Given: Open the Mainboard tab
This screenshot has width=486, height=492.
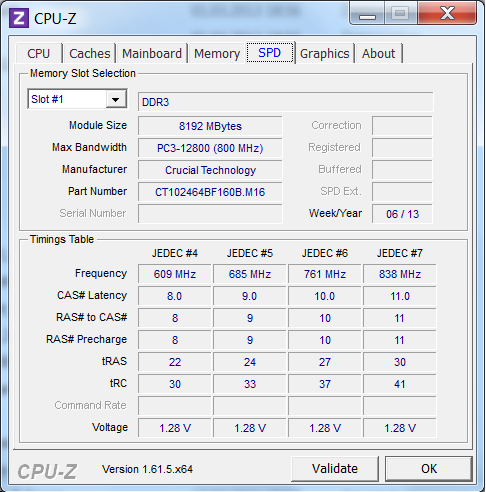Looking at the screenshot, I should click(x=152, y=54).
